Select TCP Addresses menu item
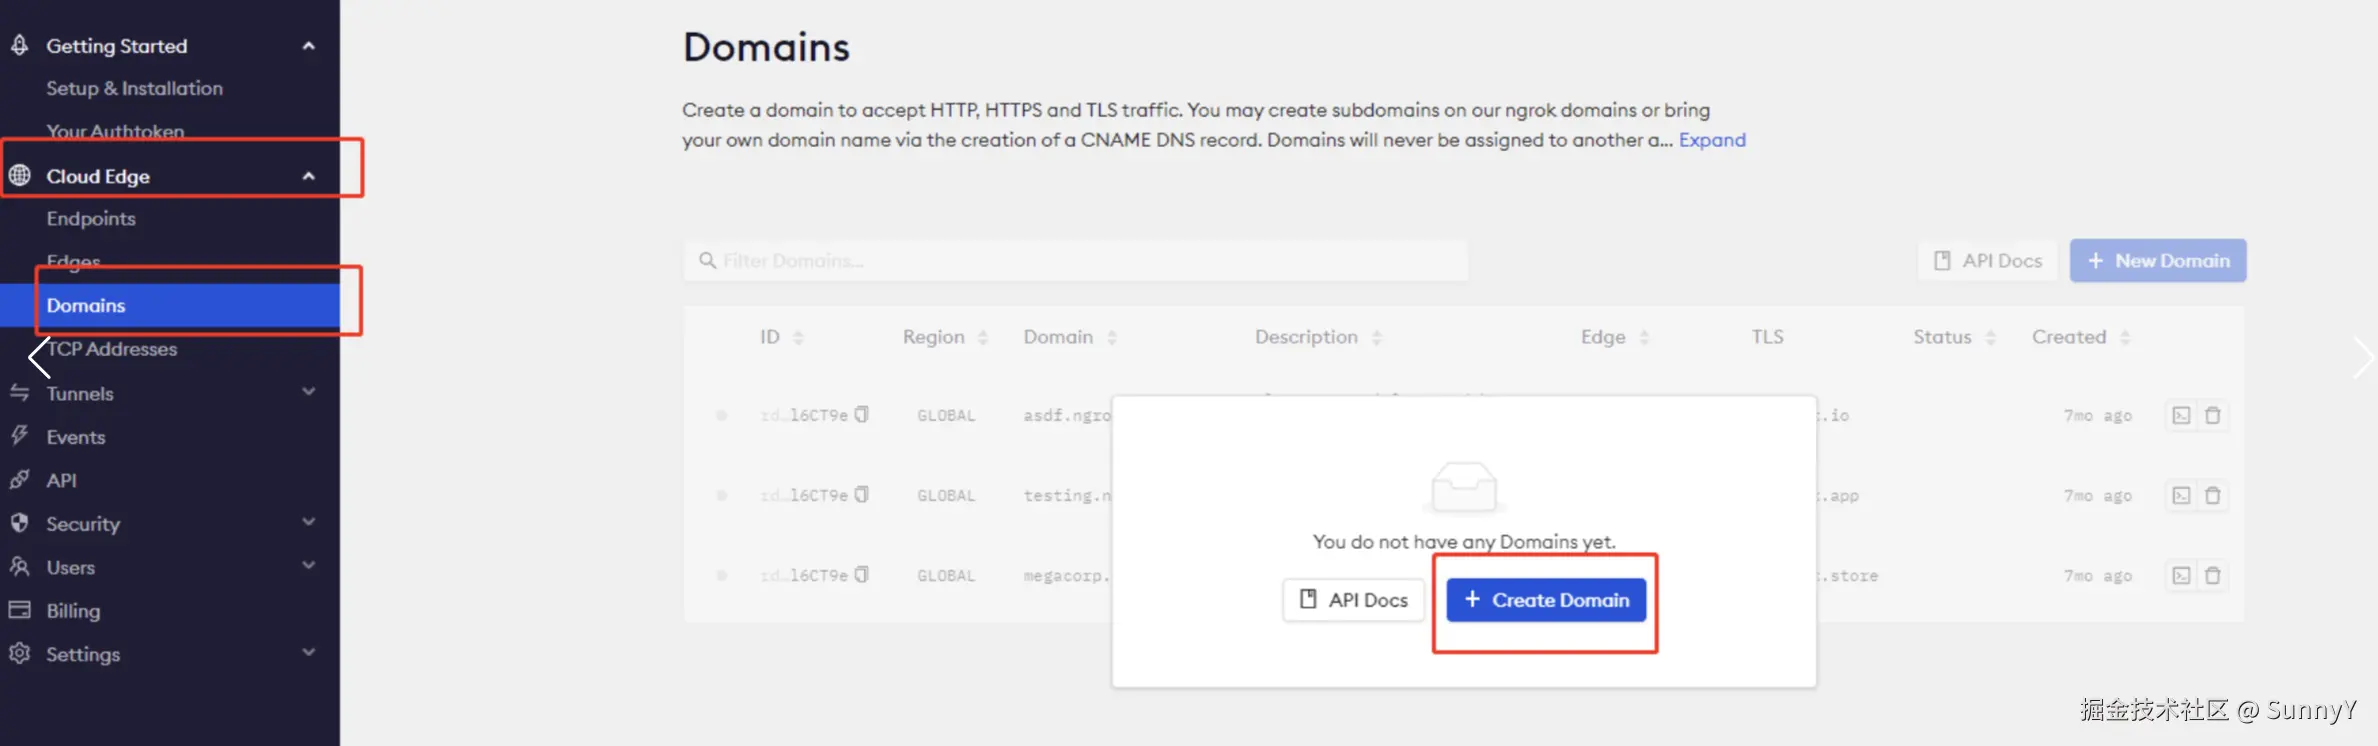2378x746 pixels. tap(112, 349)
